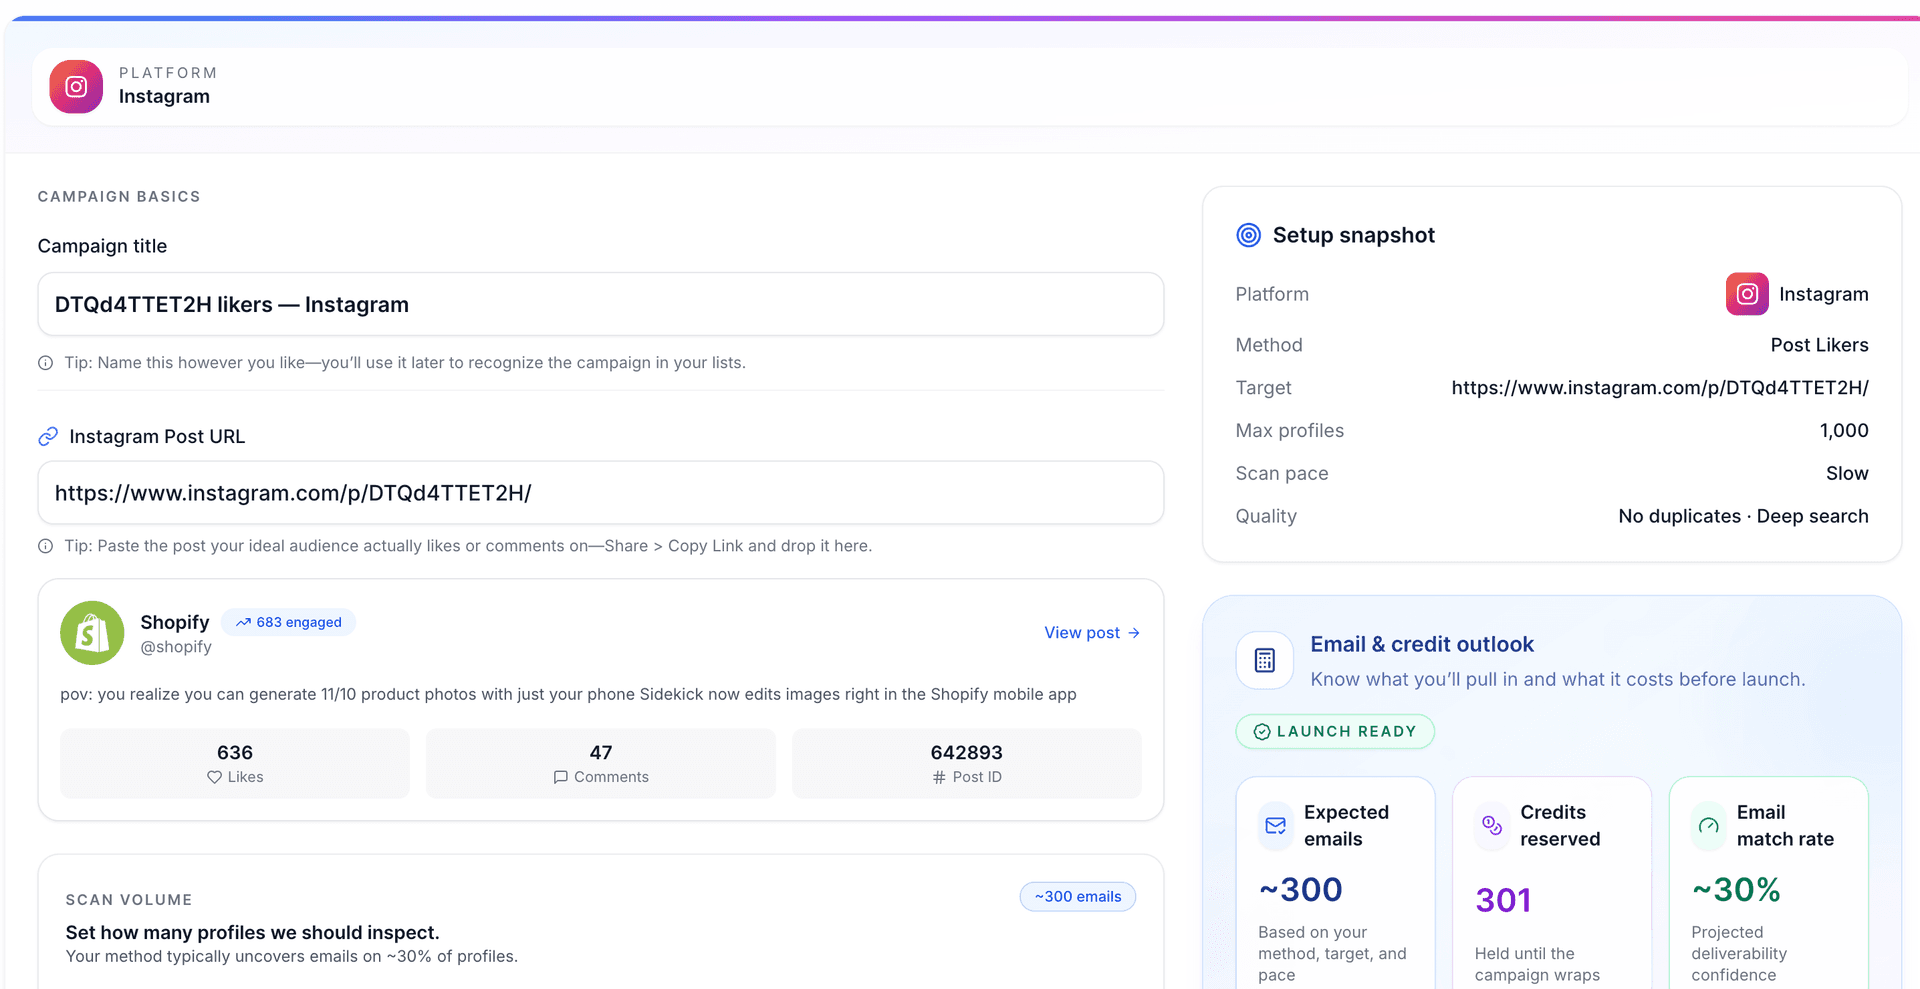Click the hash icon beside Post ID
Screen dimensions: 1920x989
click(938, 777)
